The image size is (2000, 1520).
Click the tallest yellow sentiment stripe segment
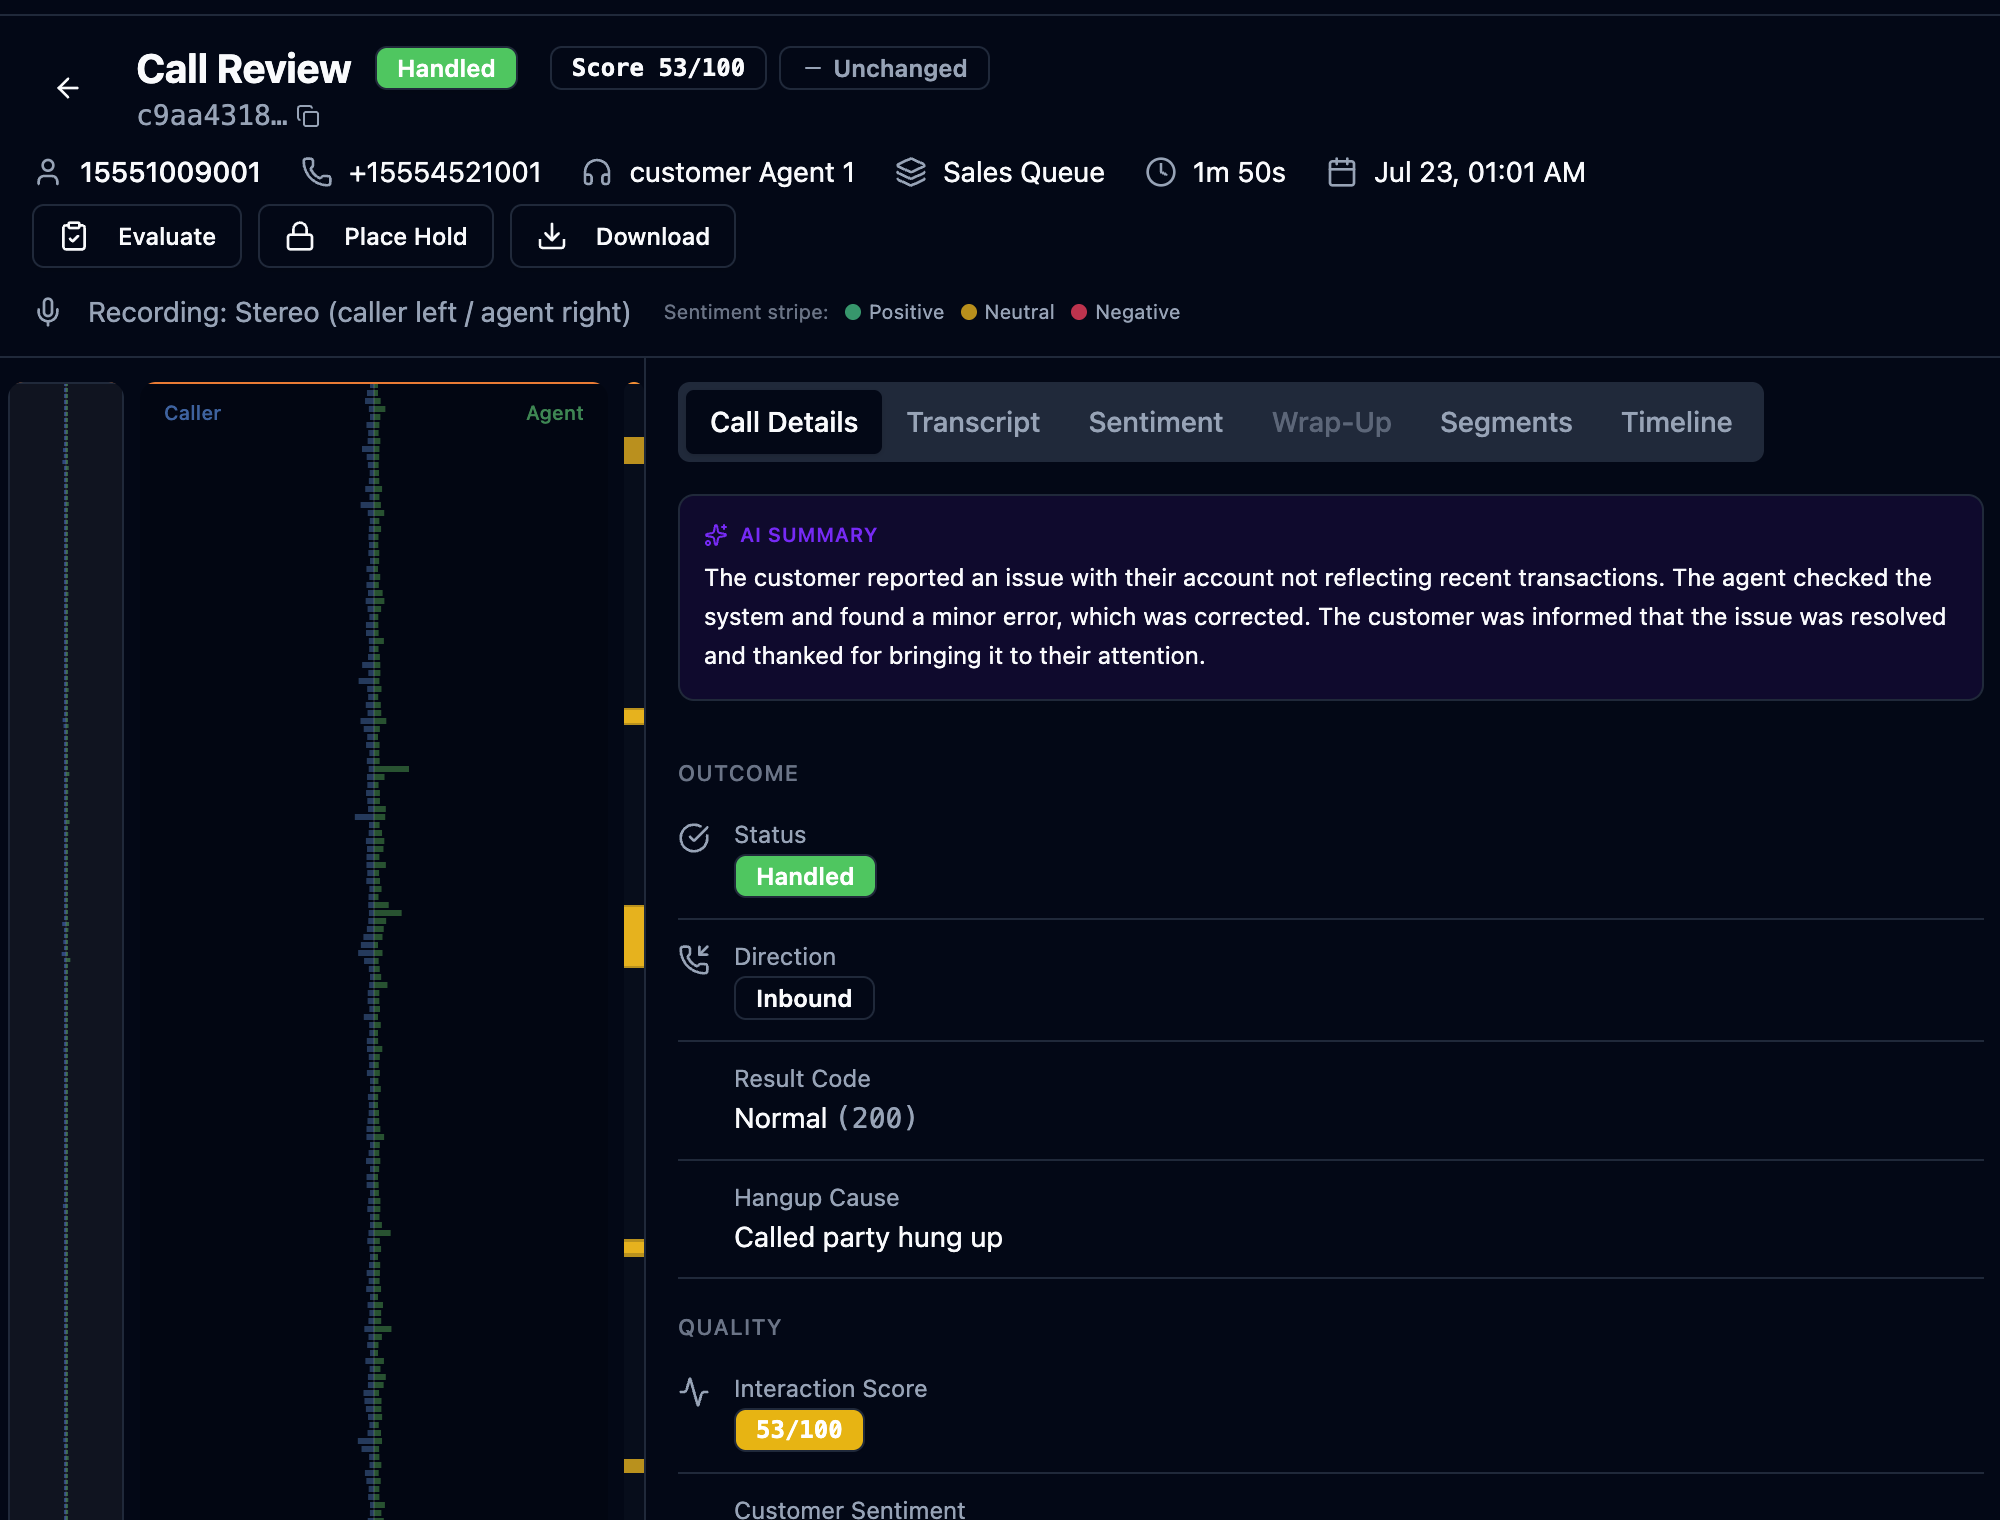pos(634,936)
